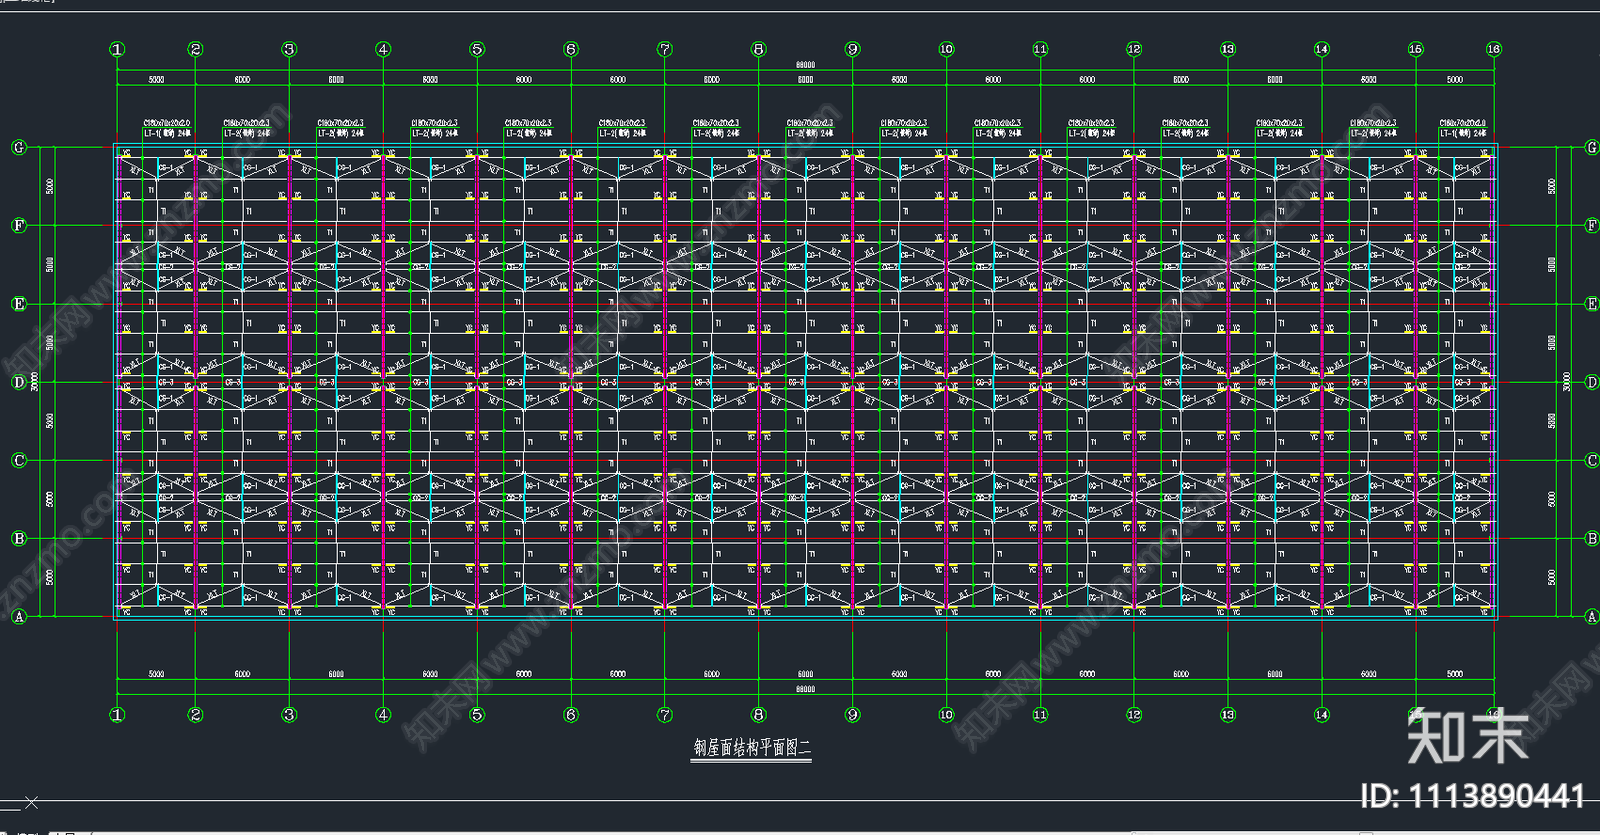The height and width of the screenshot is (835, 1600).
Task: Click row axis bubble B on left side
Action: click(x=18, y=538)
